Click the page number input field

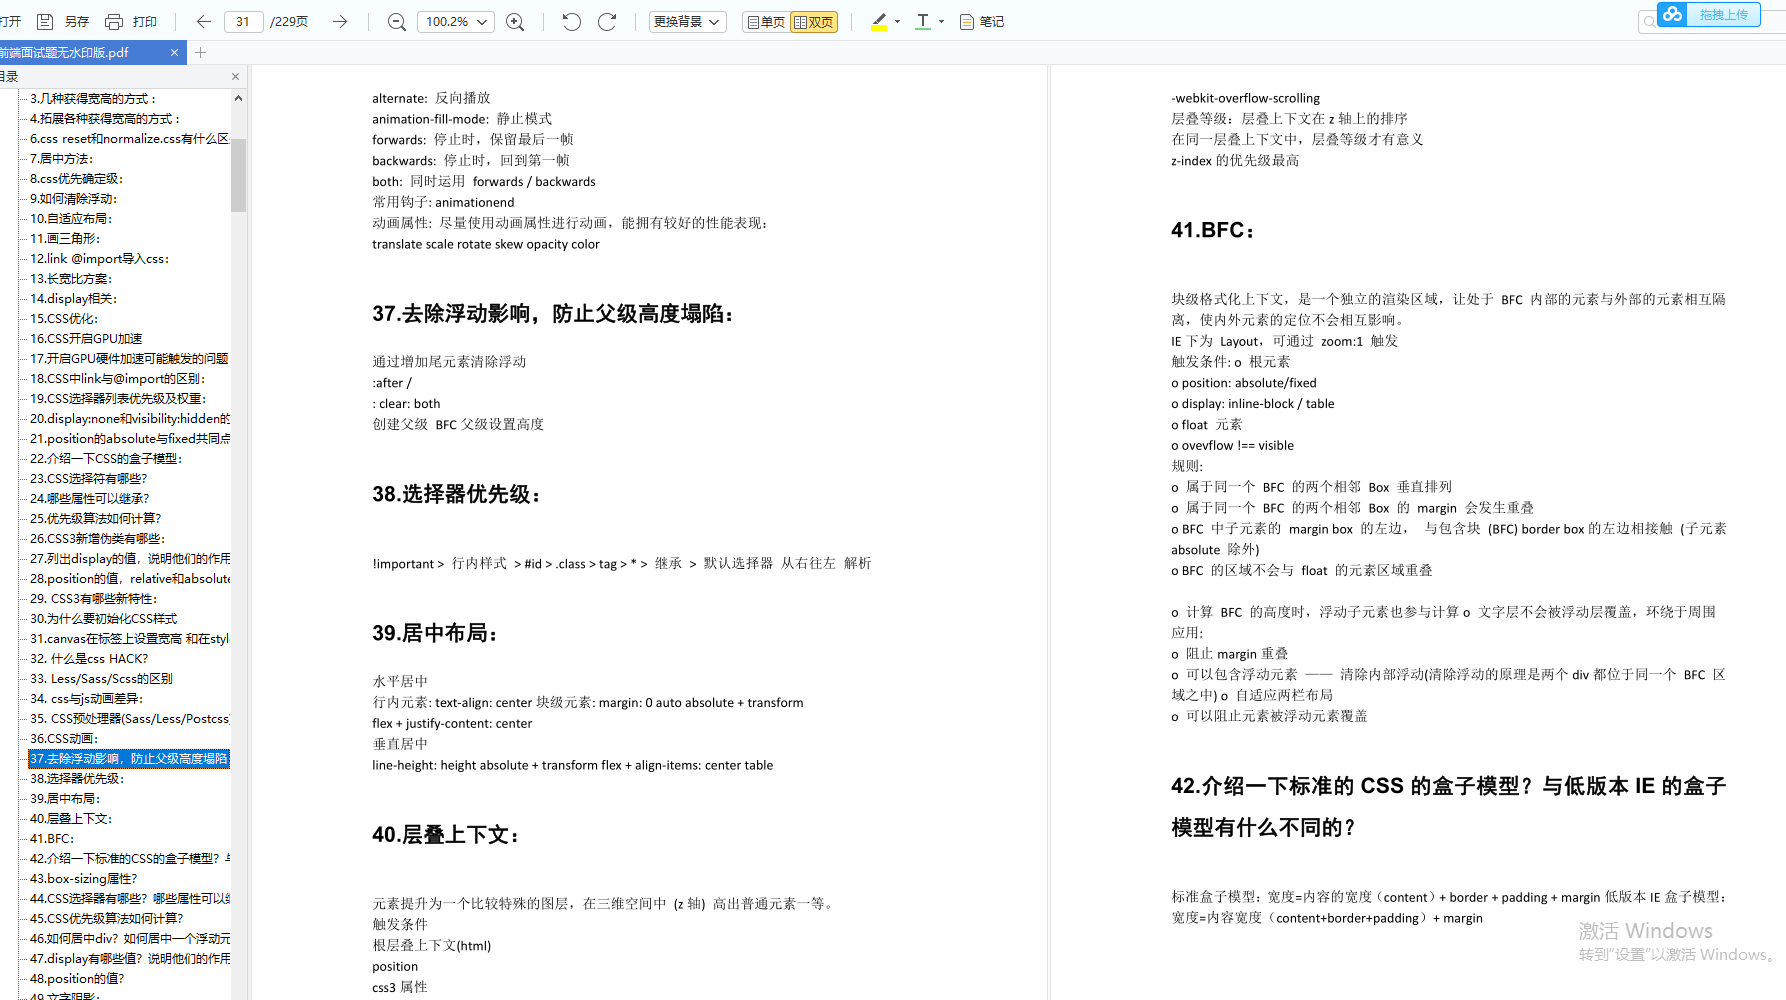243,21
